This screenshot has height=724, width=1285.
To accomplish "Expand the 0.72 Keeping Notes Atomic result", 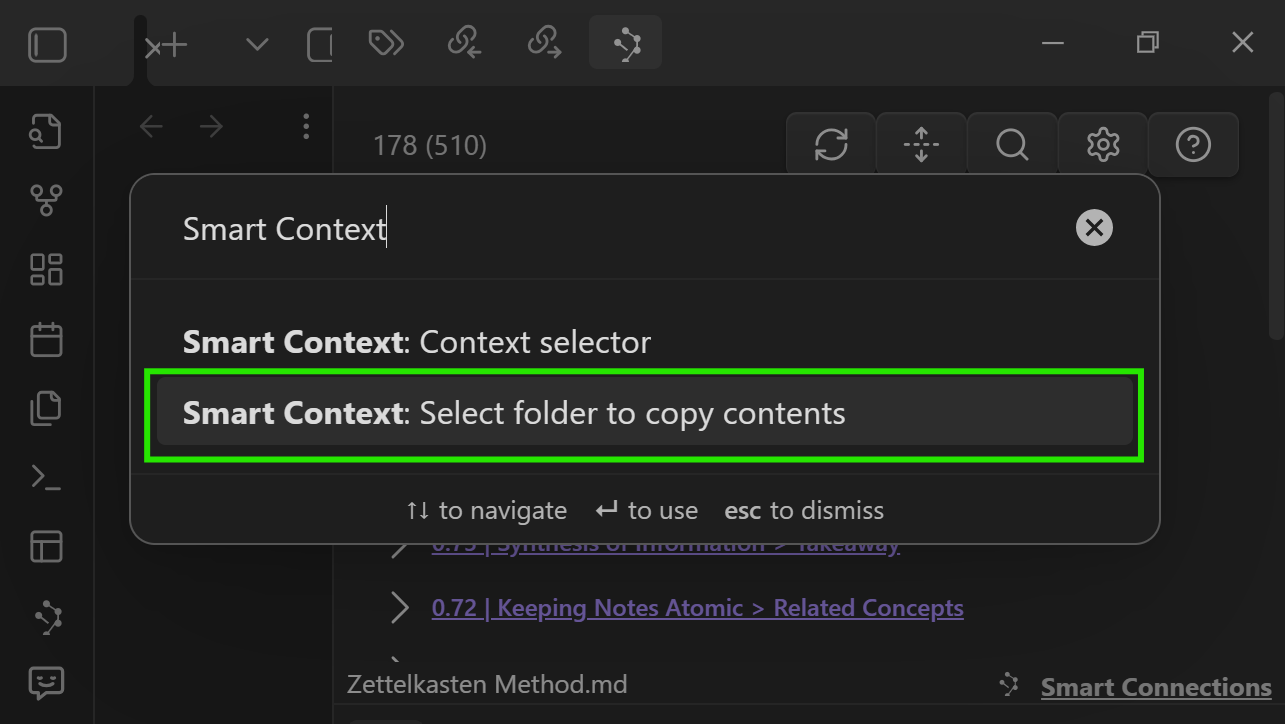I will click(x=400, y=607).
